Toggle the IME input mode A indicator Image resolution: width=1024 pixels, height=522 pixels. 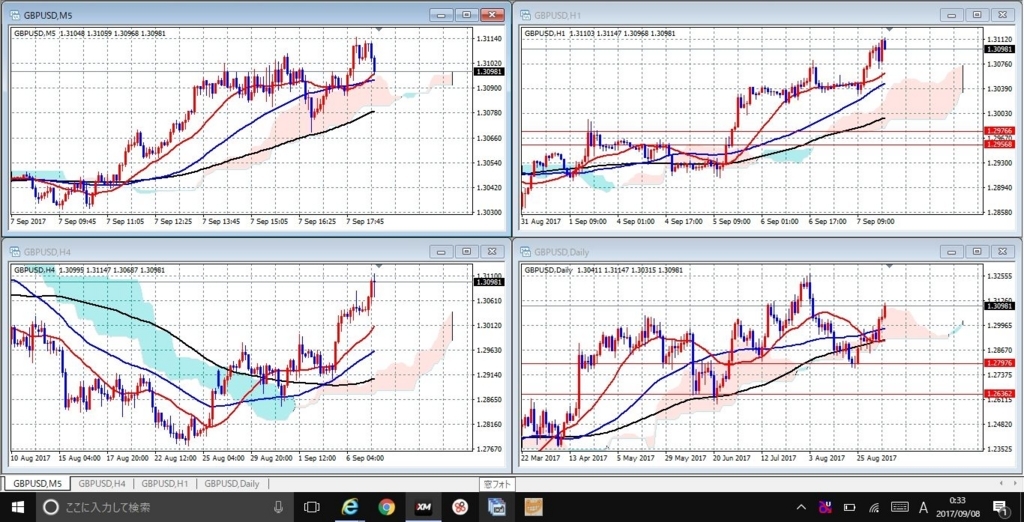(x=923, y=507)
